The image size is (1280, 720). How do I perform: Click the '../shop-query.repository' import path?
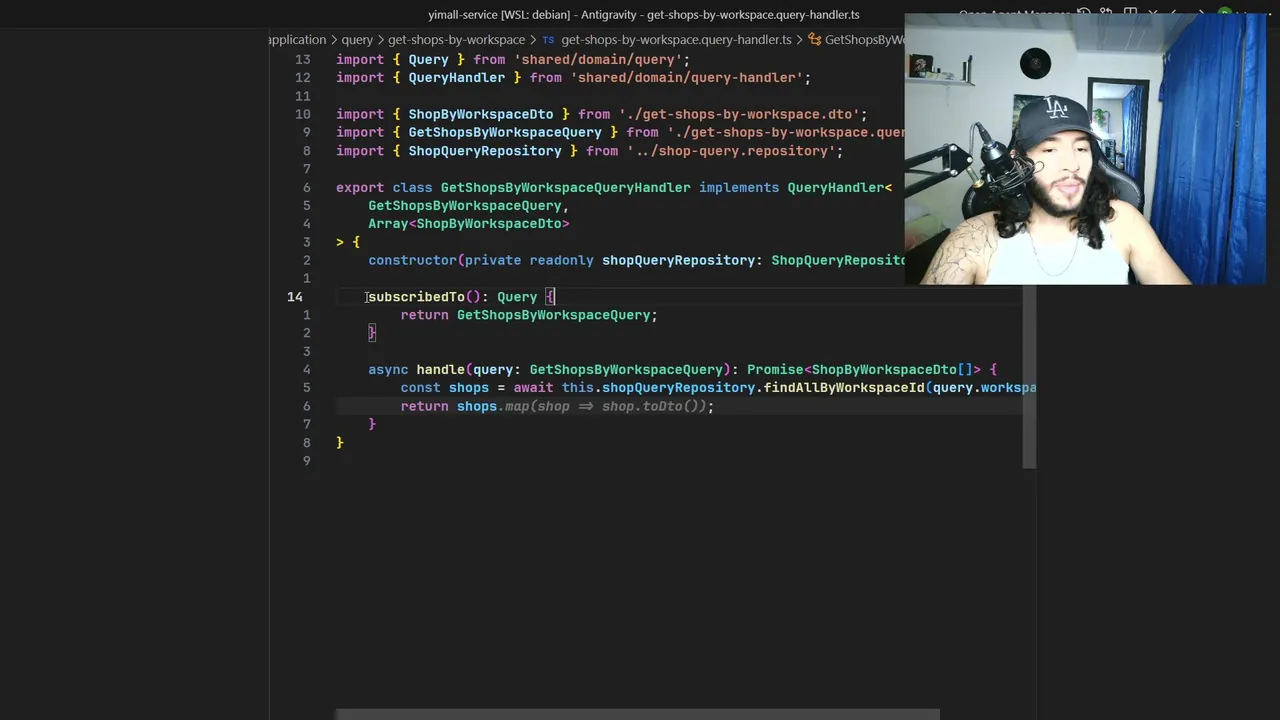(x=731, y=152)
